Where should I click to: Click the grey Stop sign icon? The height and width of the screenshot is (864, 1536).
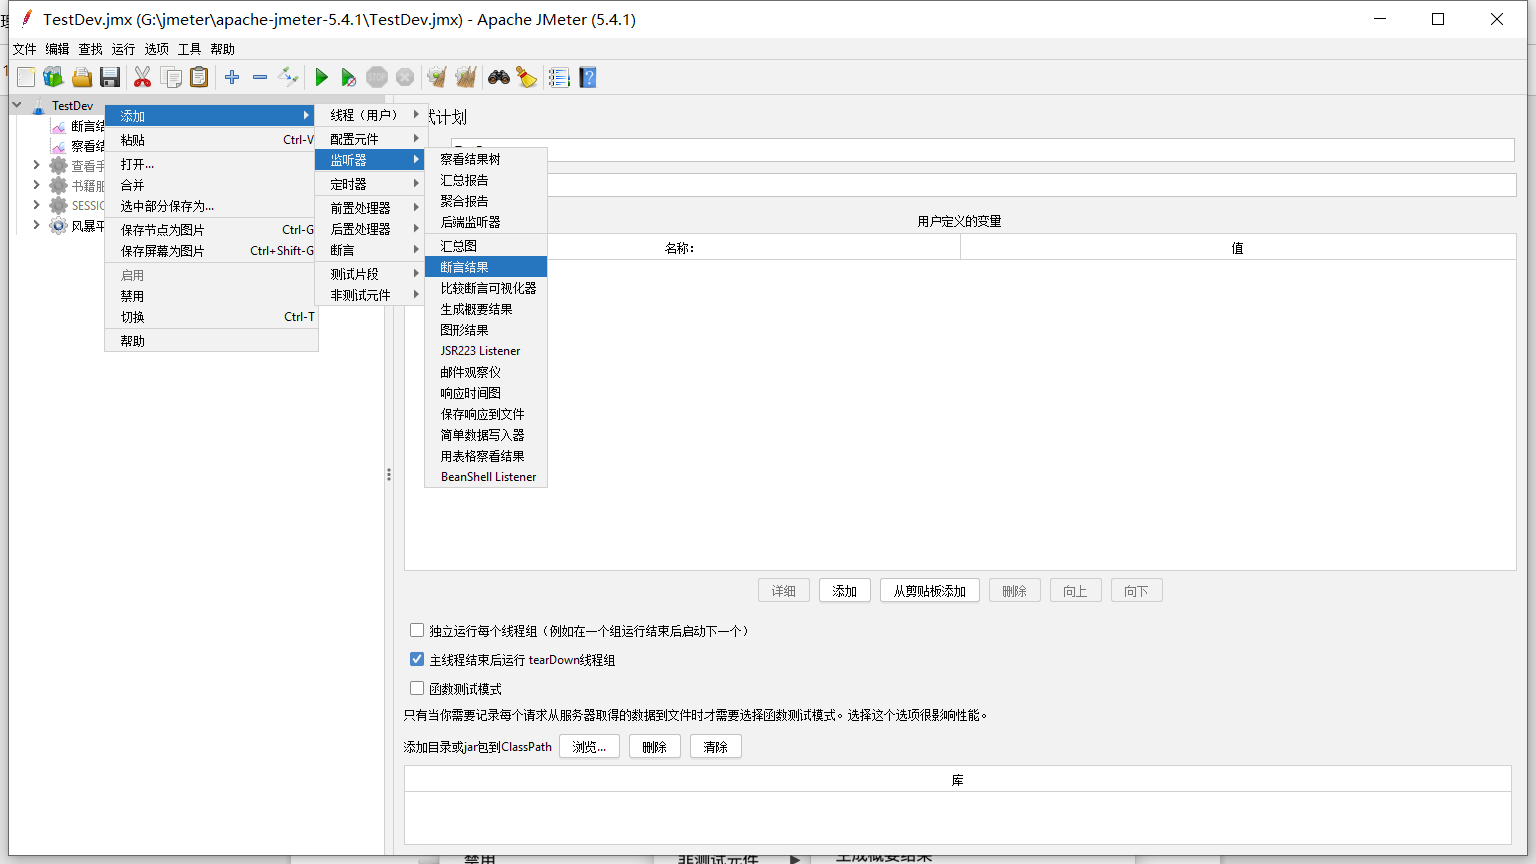pos(377,77)
